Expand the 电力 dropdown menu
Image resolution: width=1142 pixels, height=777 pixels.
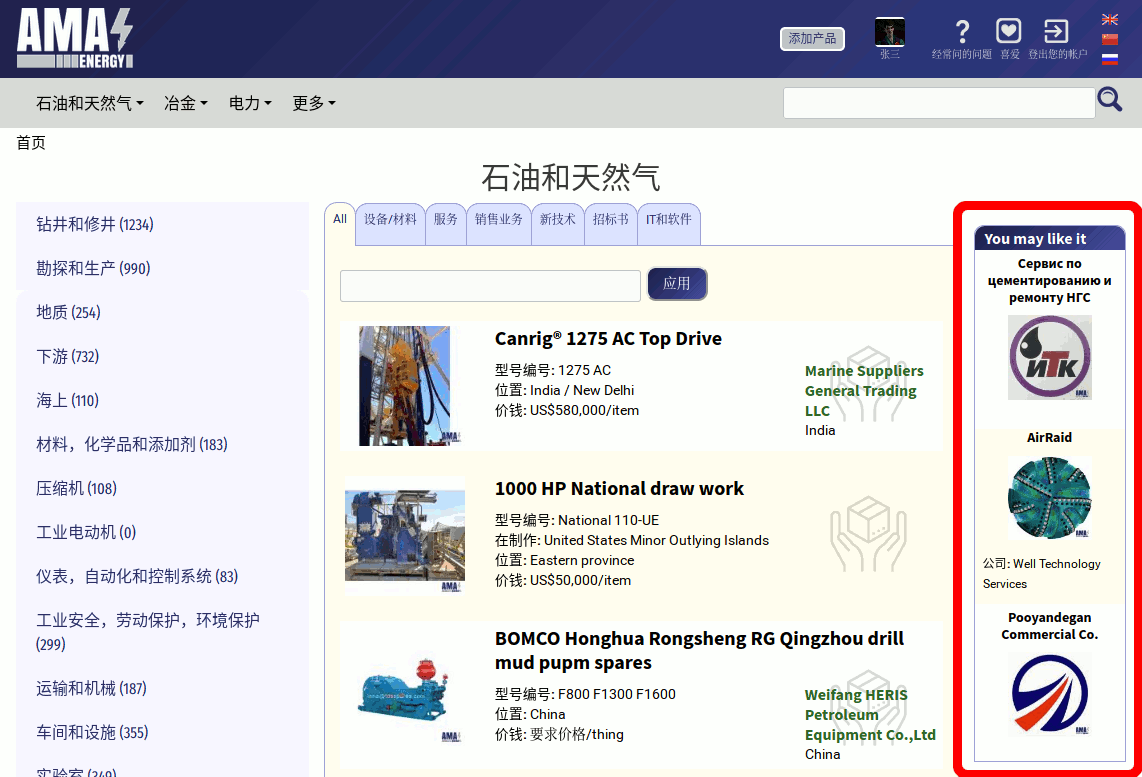(x=250, y=103)
